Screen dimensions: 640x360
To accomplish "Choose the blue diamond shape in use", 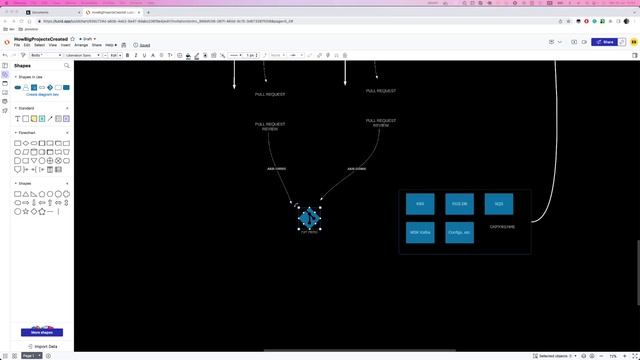I will tap(50, 87).
